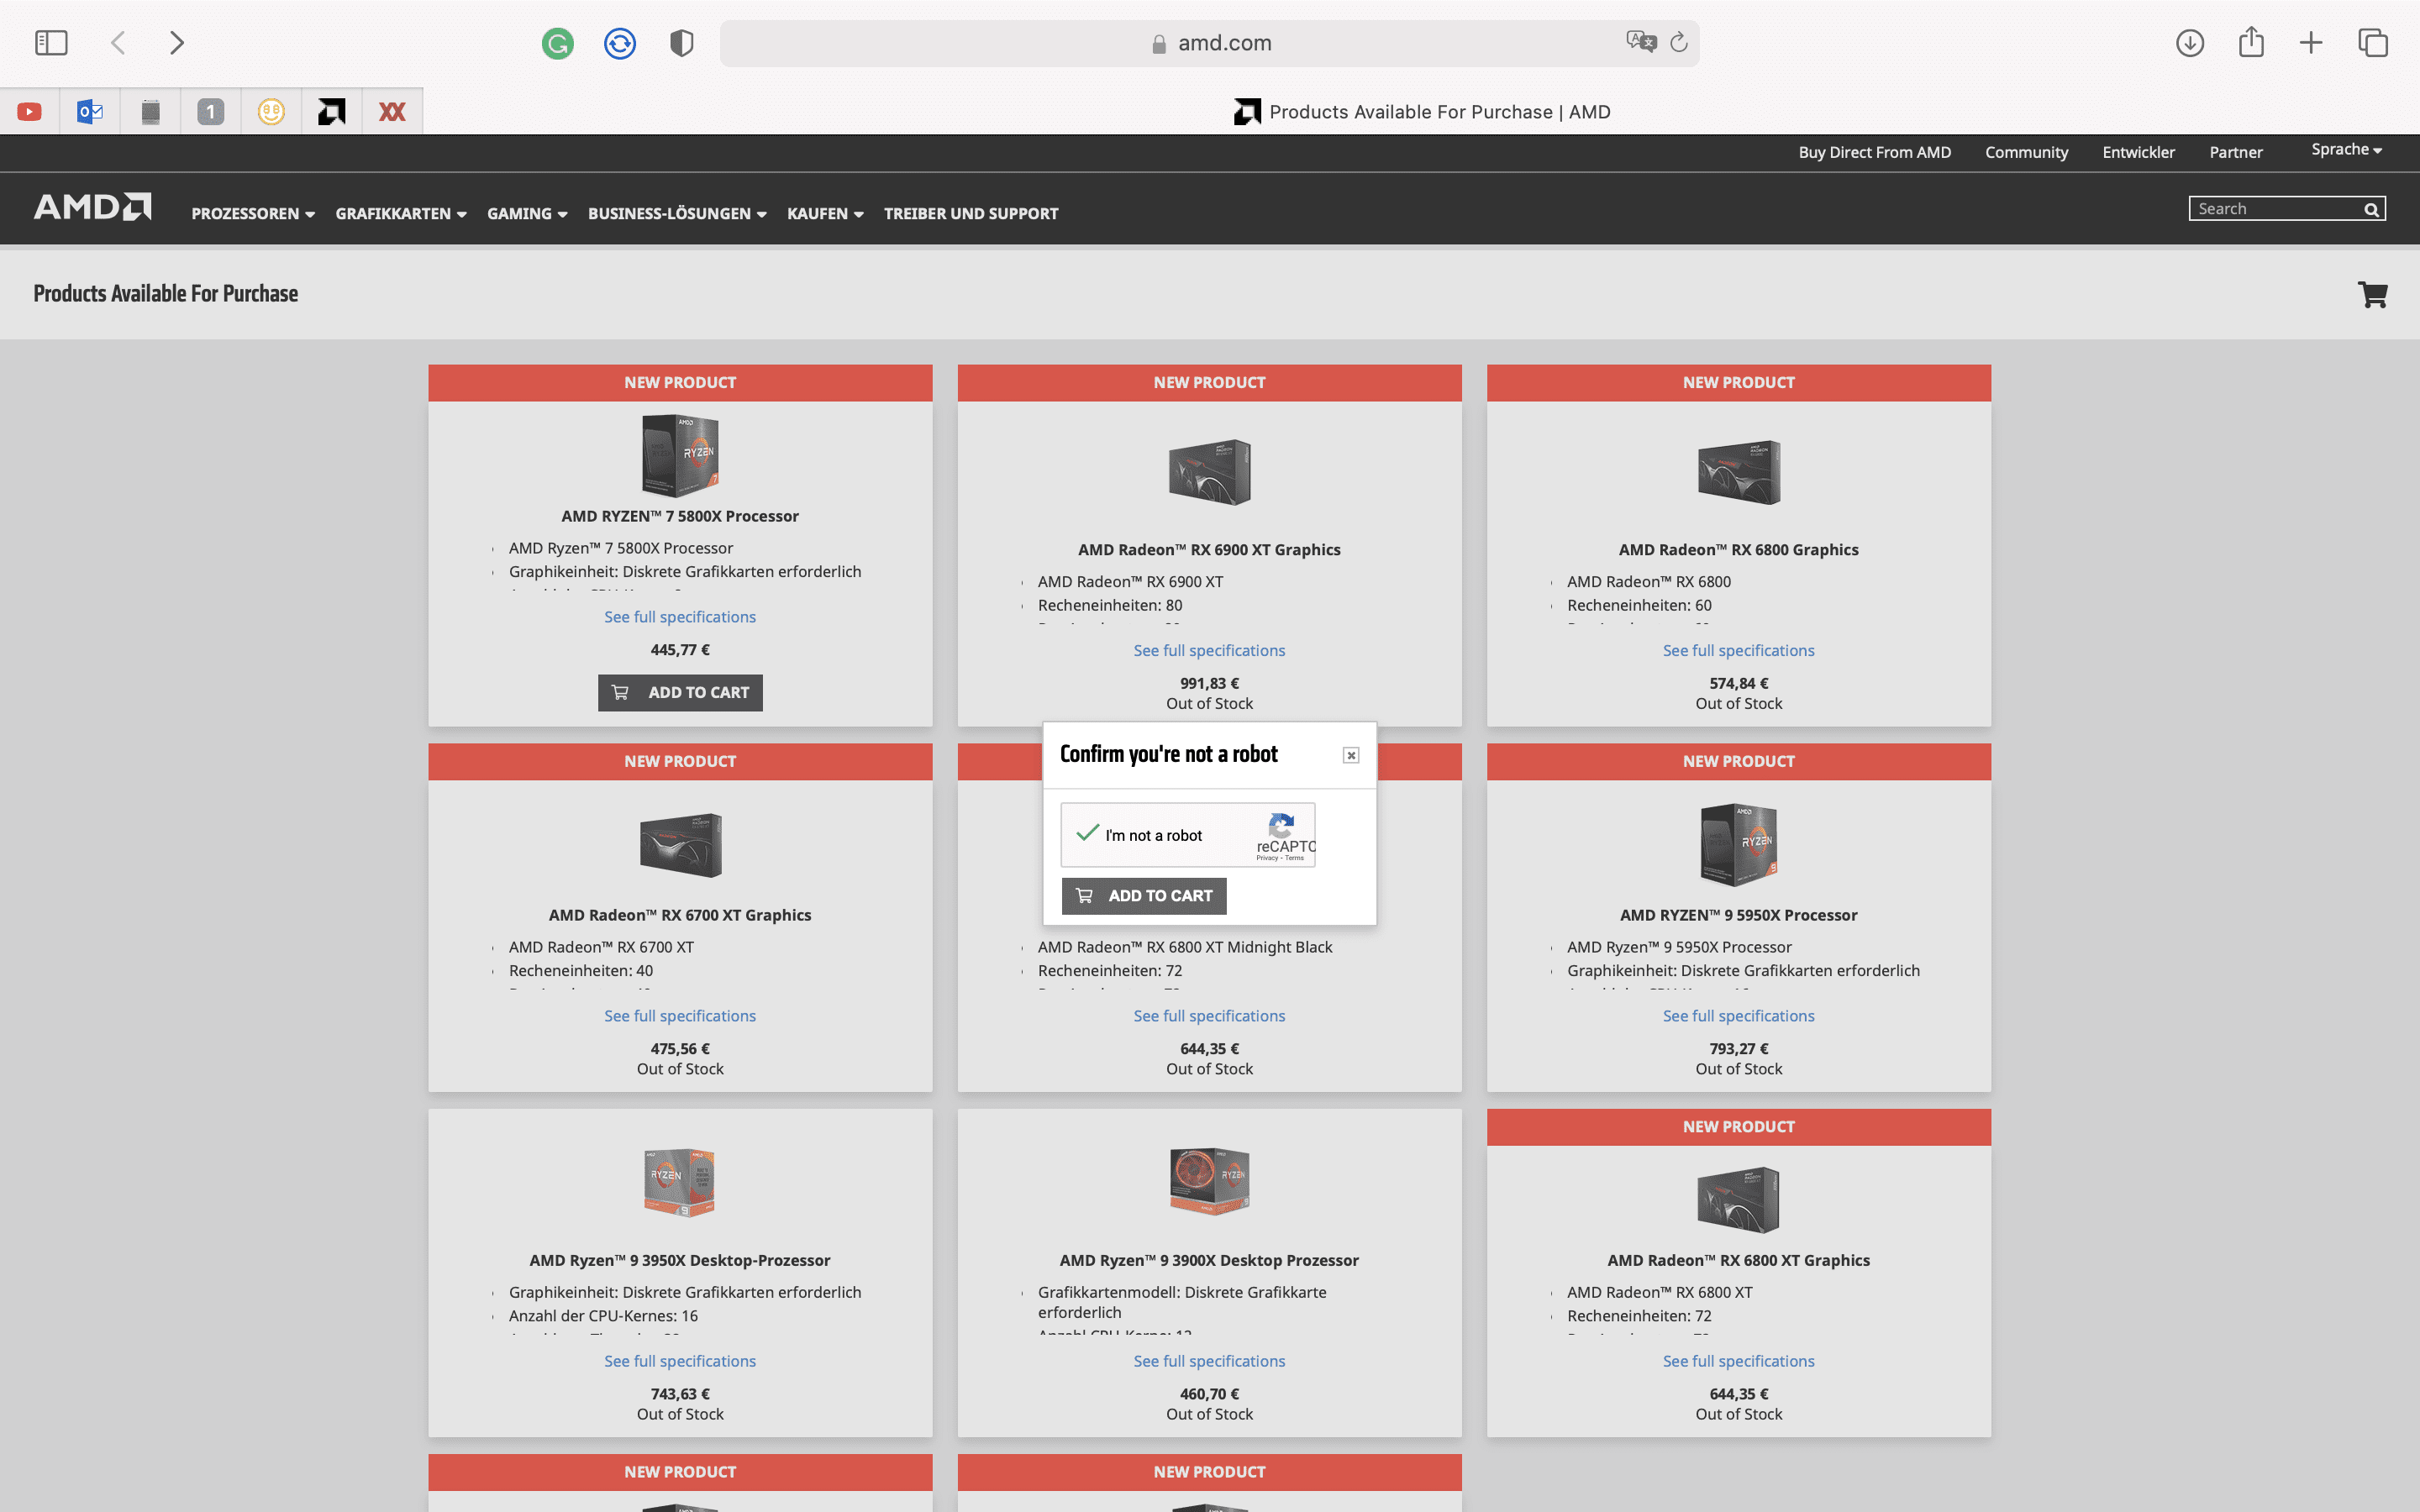Screen dimensions: 2420x1512
Task: See full specifications for Ryzen 9 5950X
Action: point(1738,1016)
